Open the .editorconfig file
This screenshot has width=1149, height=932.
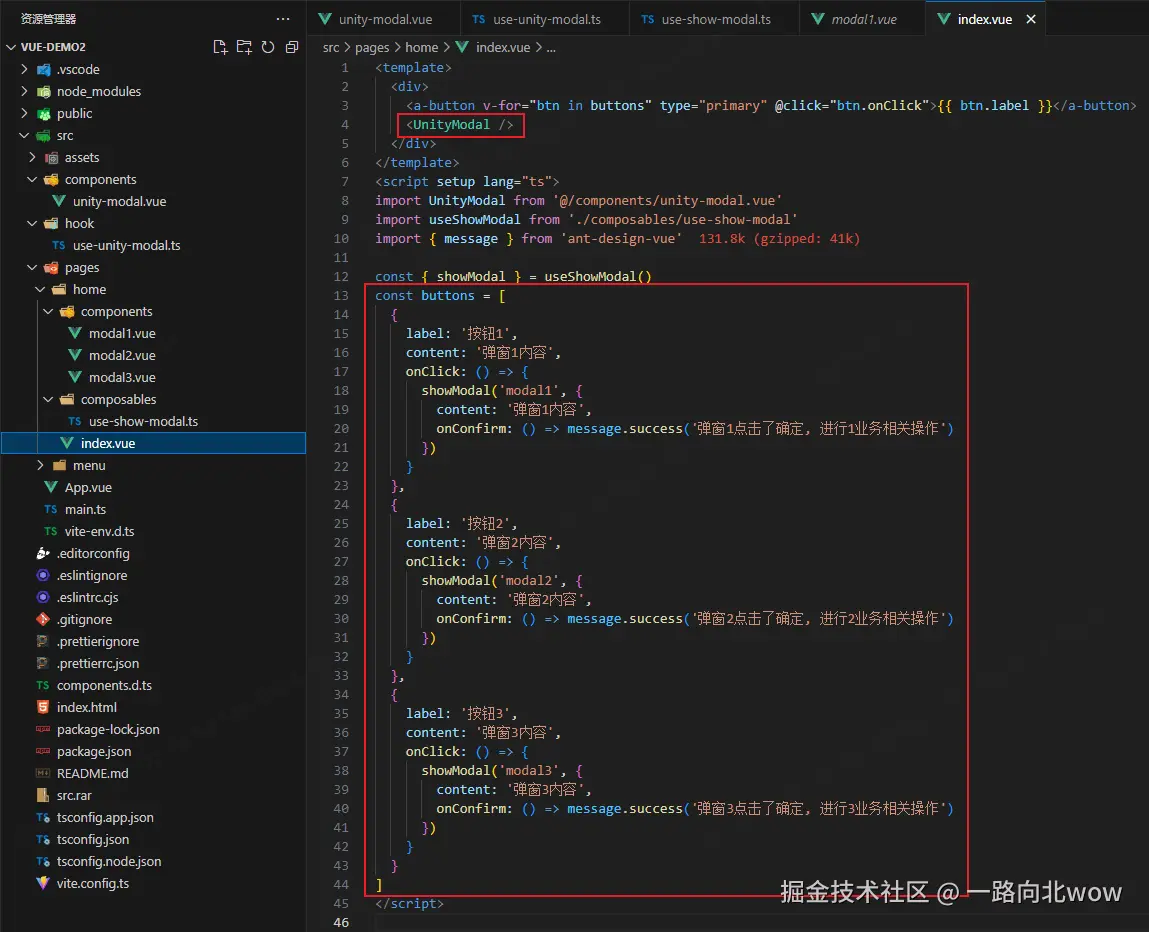point(153,553)
